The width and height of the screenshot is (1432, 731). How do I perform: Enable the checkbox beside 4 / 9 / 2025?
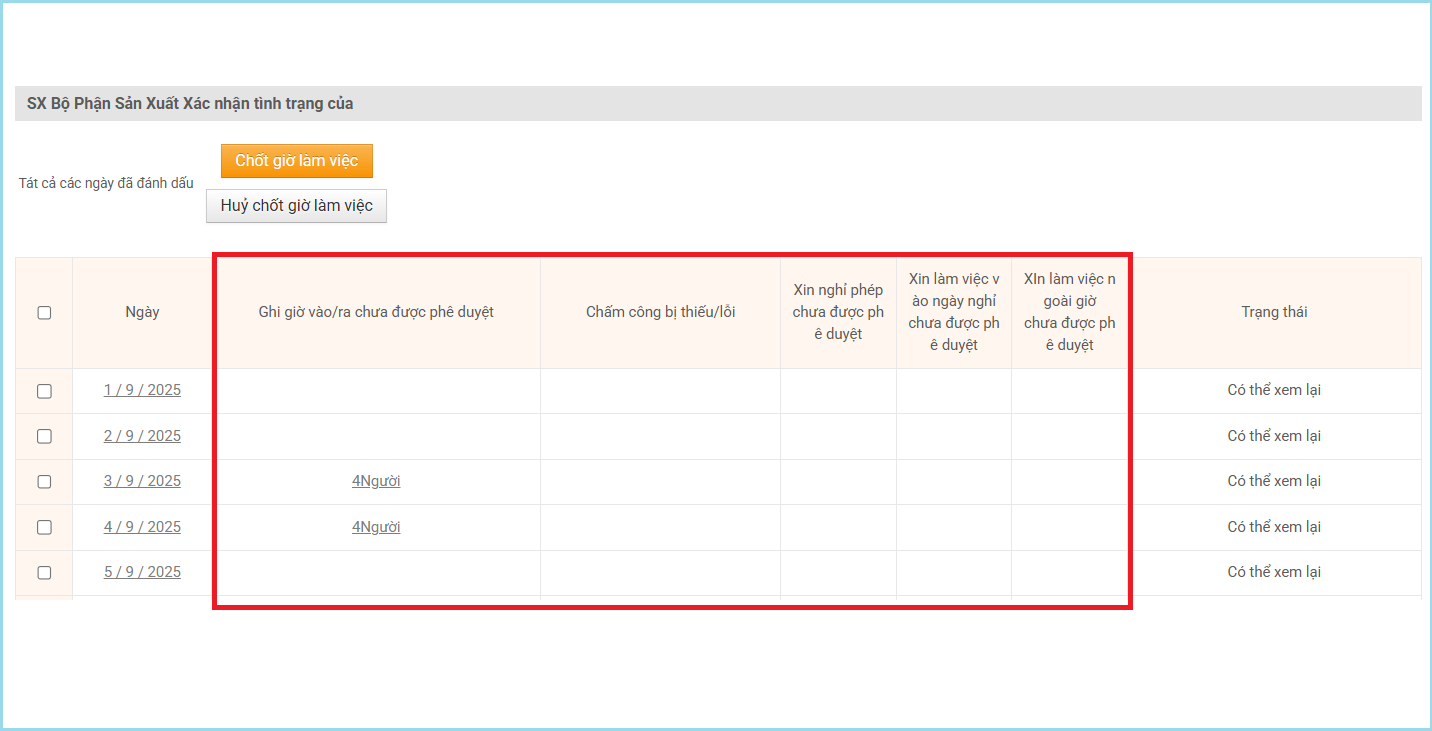pyautogui.click(x=44, y=527)
